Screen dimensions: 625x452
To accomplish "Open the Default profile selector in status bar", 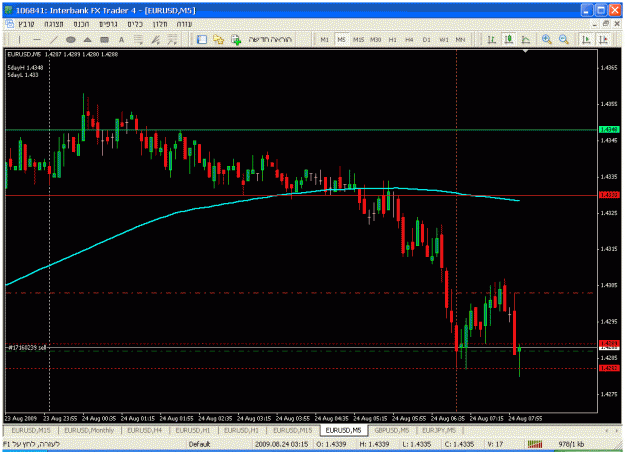I will click(199, 444).
